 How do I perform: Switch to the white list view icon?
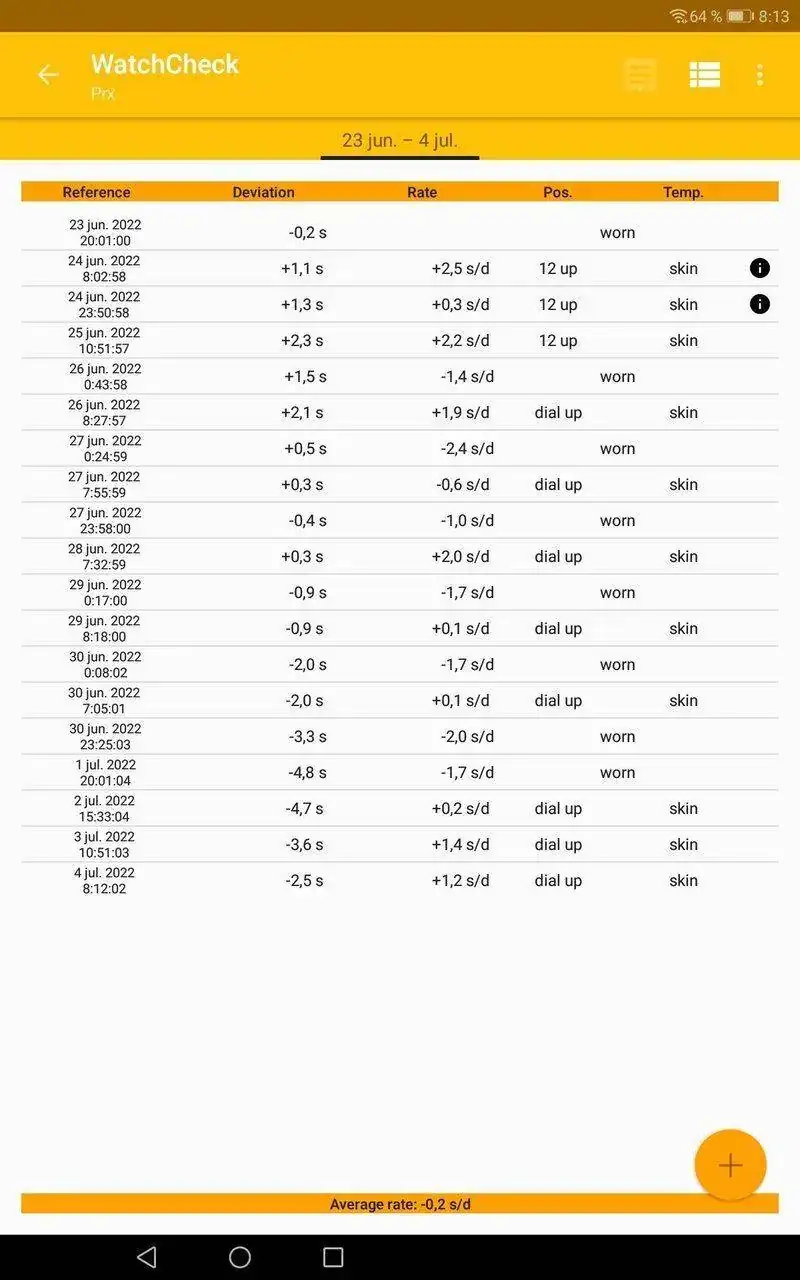705,75
